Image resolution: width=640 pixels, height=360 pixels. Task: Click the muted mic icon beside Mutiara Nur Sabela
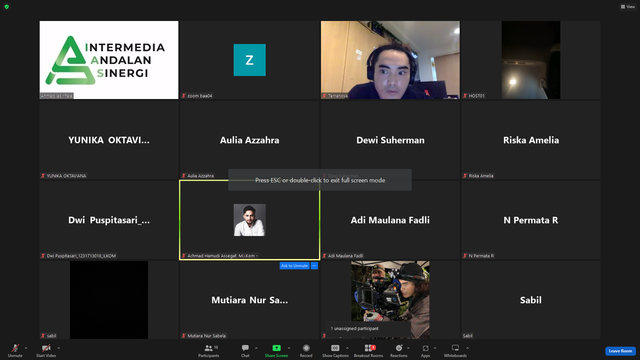pyautogui.click(x=184, y=336)
